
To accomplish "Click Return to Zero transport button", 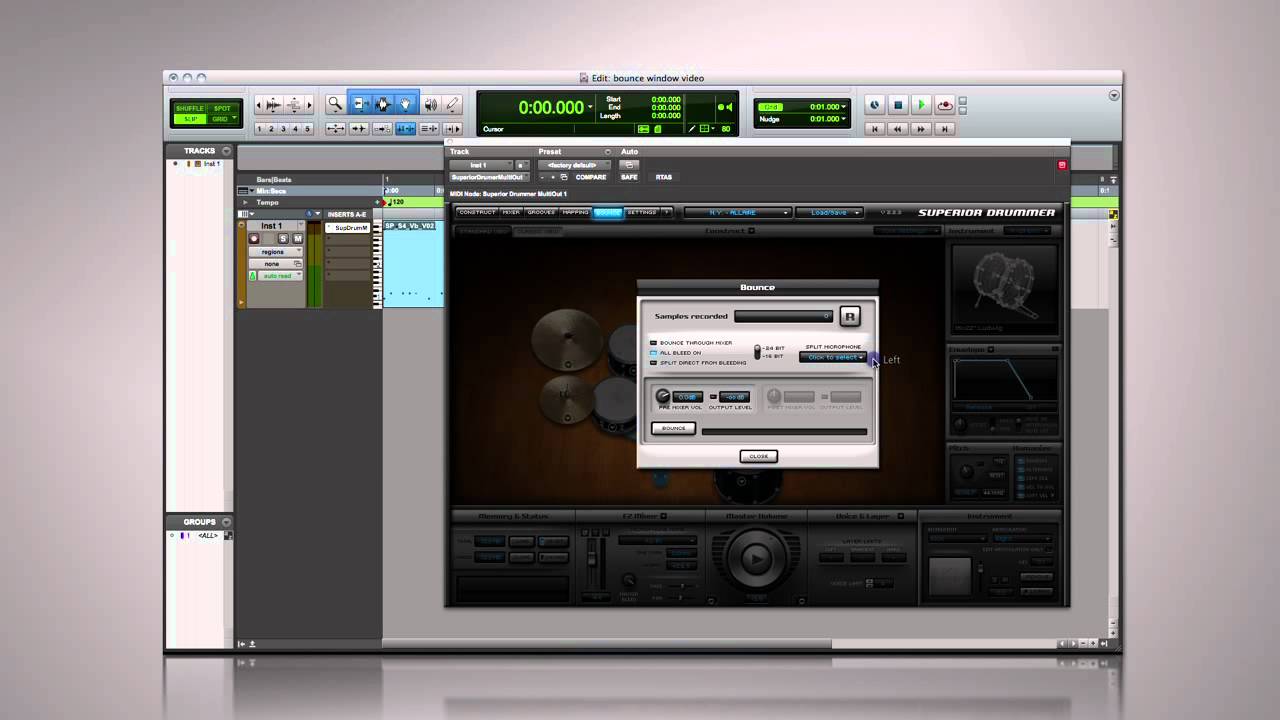I will click(x=875, y=129).
